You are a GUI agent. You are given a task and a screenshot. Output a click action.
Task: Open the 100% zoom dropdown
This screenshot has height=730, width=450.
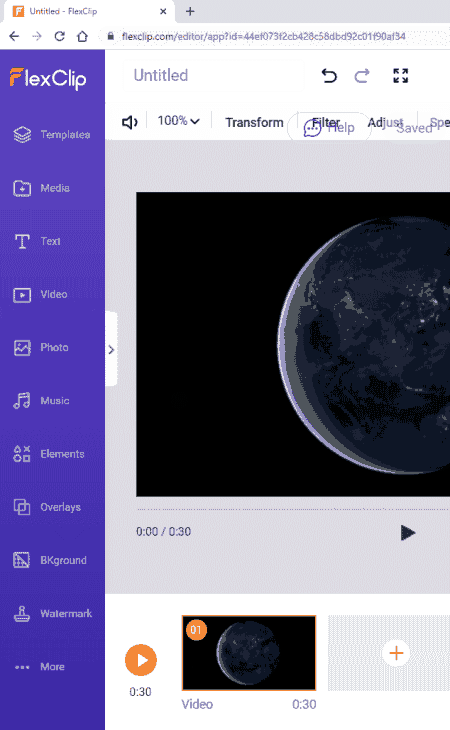pyautogui.click(x=178, y=121)
